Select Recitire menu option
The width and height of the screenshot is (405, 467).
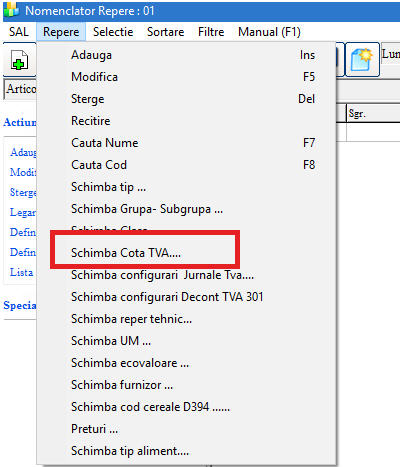point(186,121)
